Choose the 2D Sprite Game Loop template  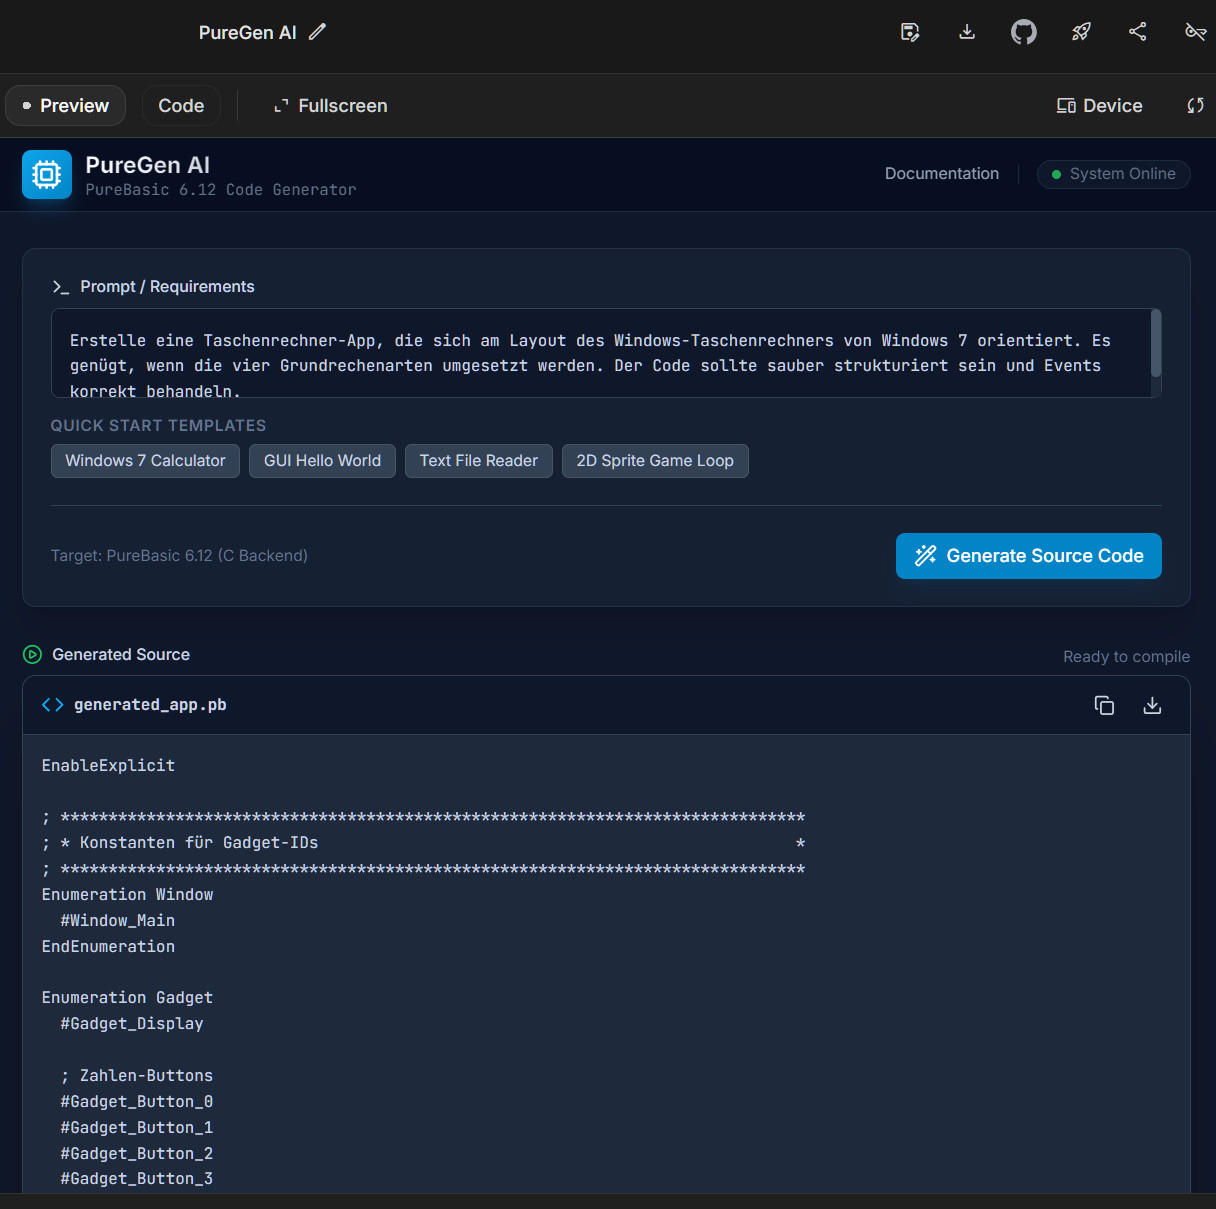[x=655, y=461]
